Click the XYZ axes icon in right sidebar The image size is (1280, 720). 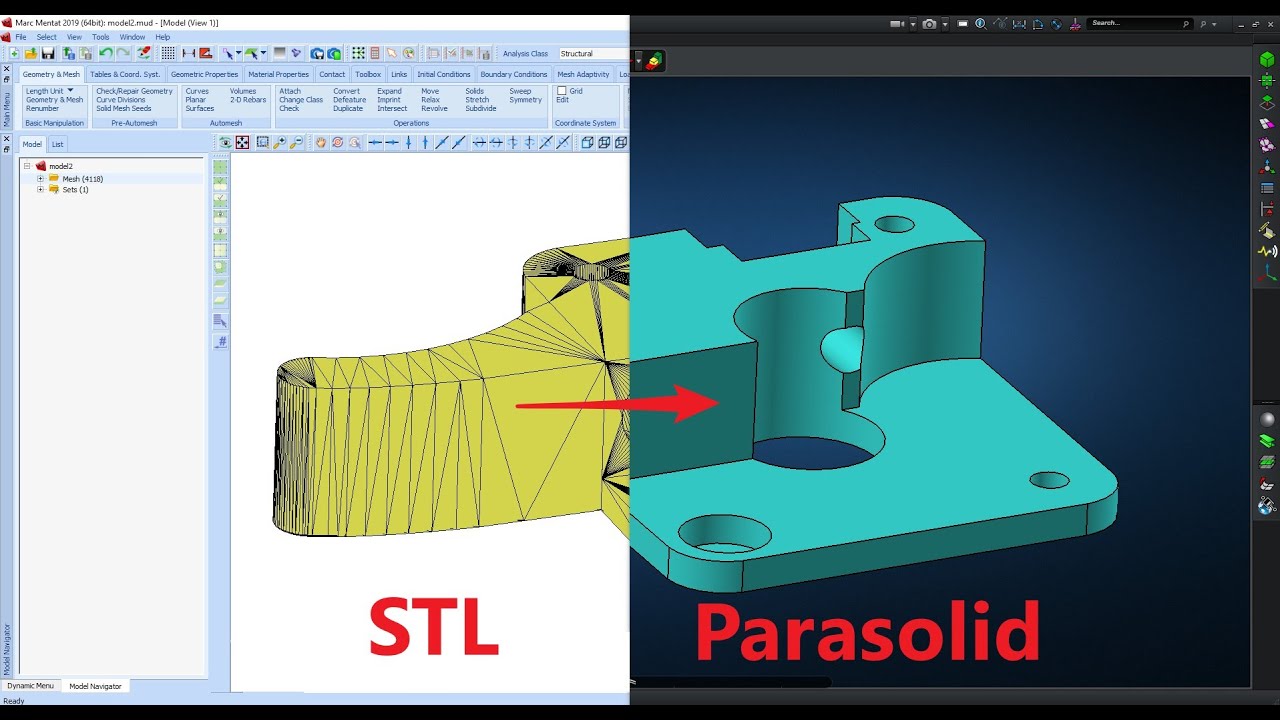(x=1267, y=272)
